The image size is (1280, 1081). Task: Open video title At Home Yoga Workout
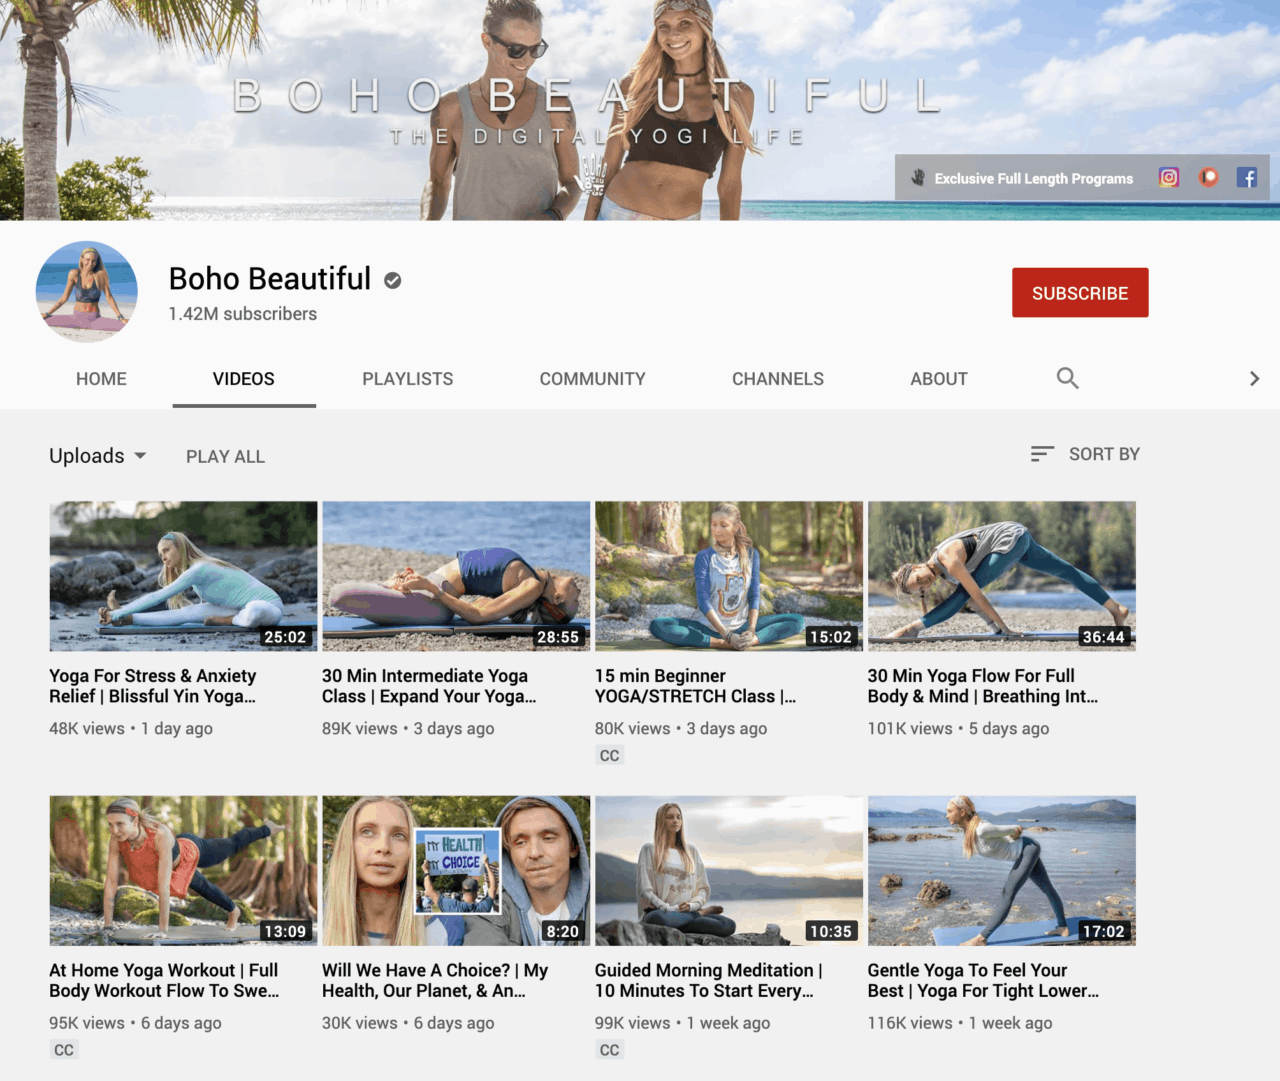(x=164, y=980)
